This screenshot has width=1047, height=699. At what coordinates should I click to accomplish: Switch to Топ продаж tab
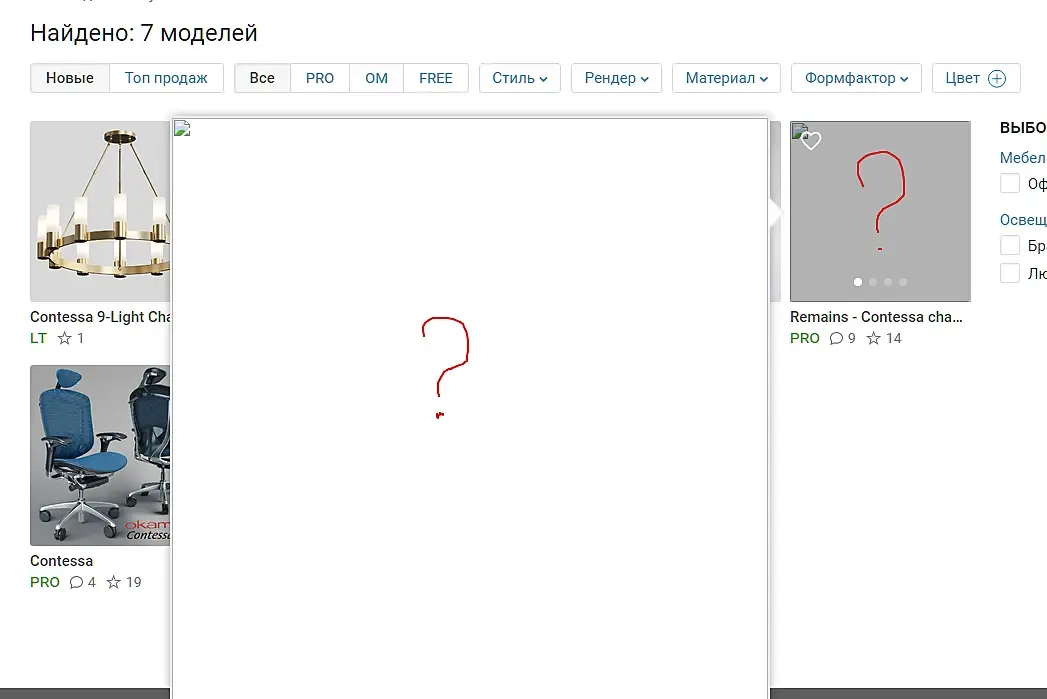166,78
